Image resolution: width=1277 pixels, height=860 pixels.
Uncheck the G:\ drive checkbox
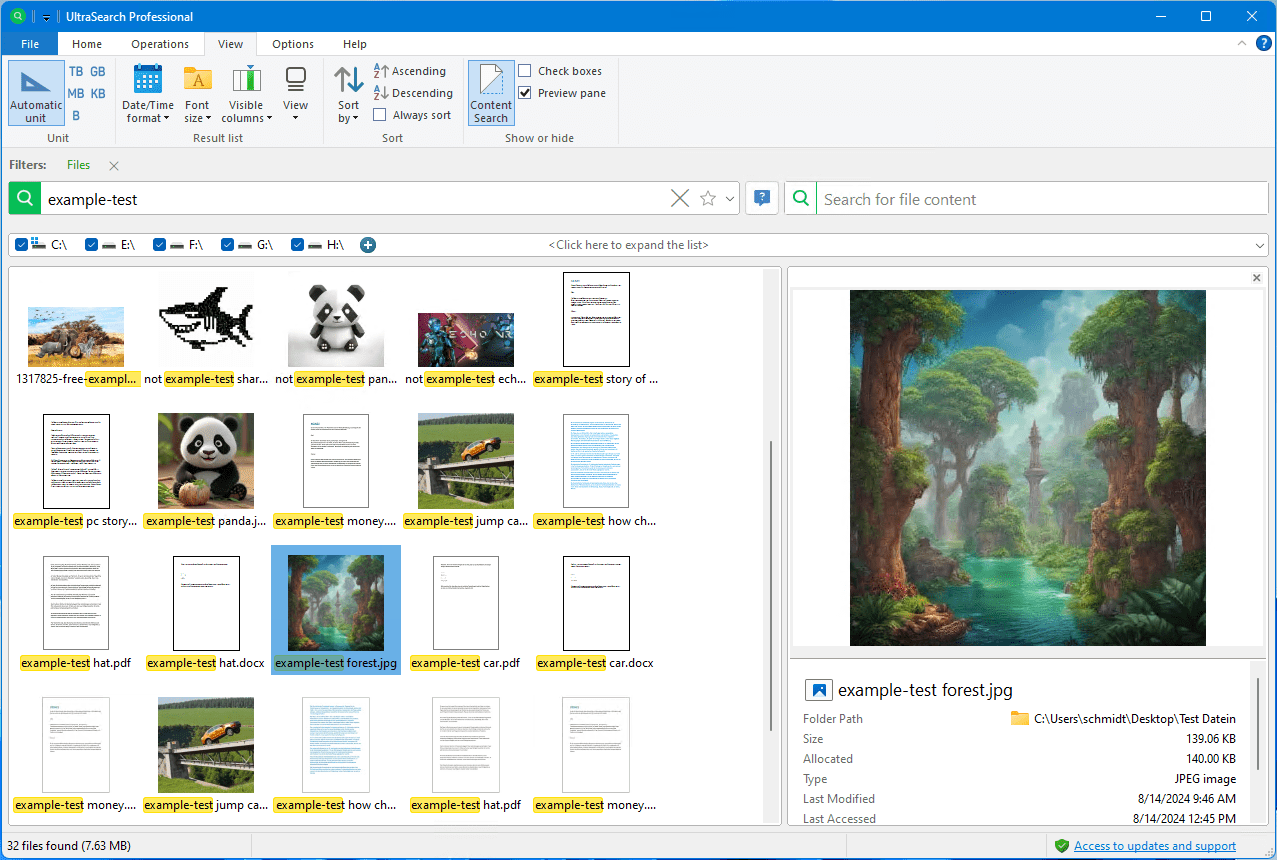pyautogui.click(x=228, y=245)
